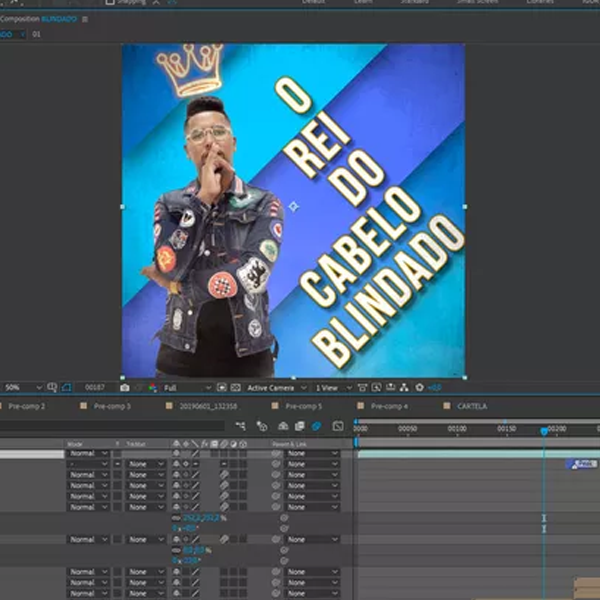Click the Mode column header in timeline
The height and width of the screenshot is (600, 600).
click(75, 444)
